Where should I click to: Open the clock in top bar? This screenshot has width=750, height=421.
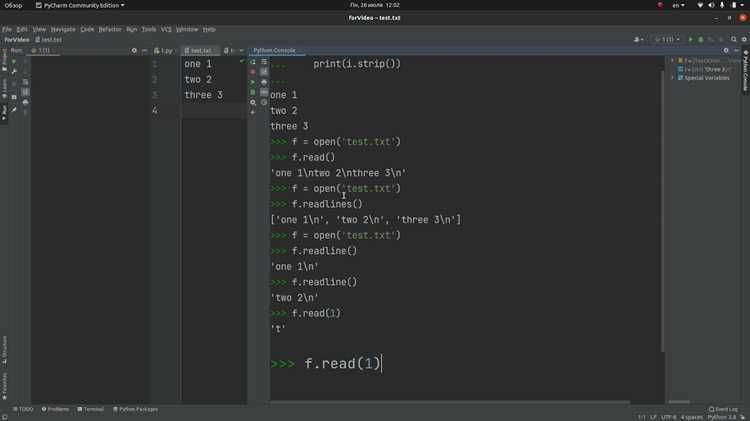tap(375, 5)
